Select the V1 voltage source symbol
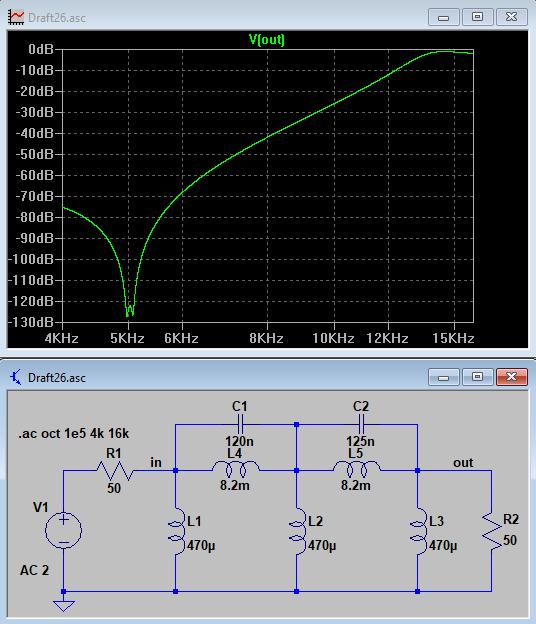The image size is (536, 624). (x=64, y=530)
